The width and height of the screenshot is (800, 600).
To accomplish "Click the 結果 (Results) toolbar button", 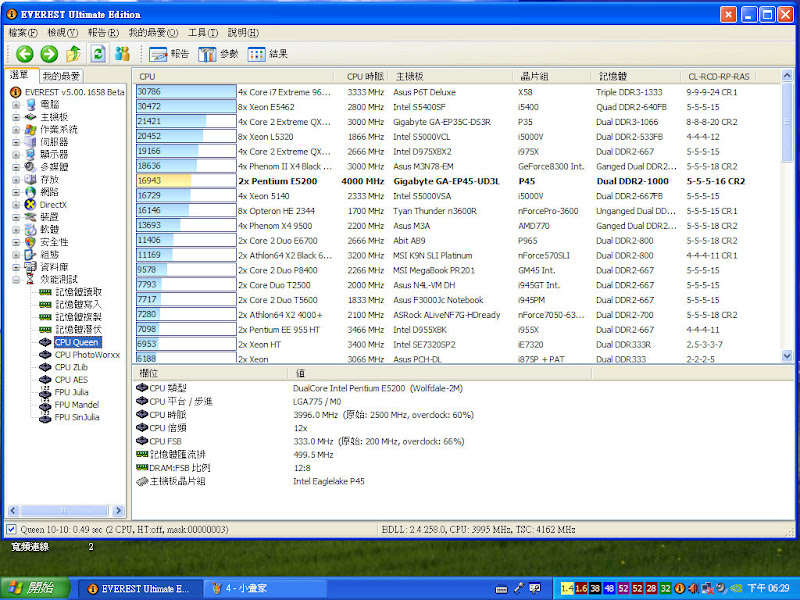I will pyautogui.click(x=268, y=54).
